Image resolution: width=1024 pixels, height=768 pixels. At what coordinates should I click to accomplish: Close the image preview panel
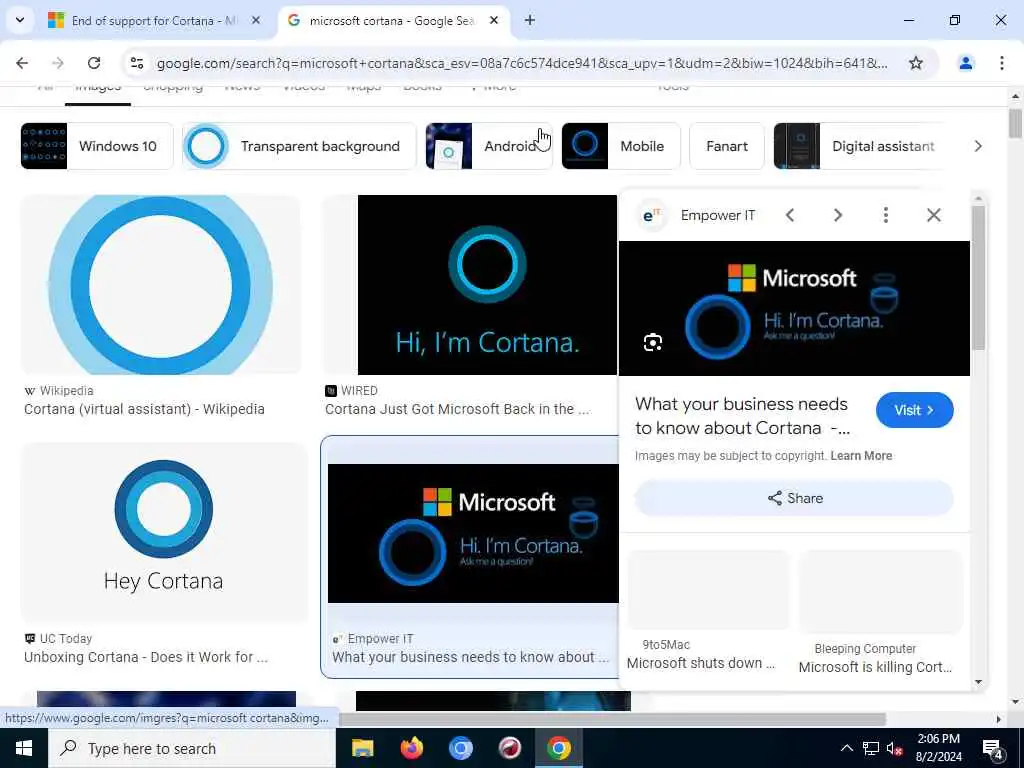934,215
